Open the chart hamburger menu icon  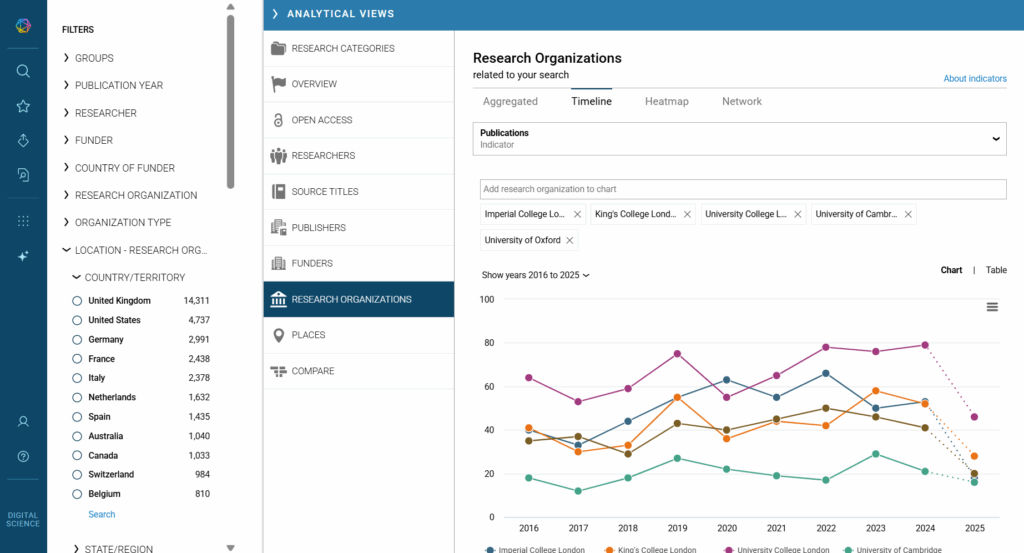pyautogui.click(x=992, y=307)
